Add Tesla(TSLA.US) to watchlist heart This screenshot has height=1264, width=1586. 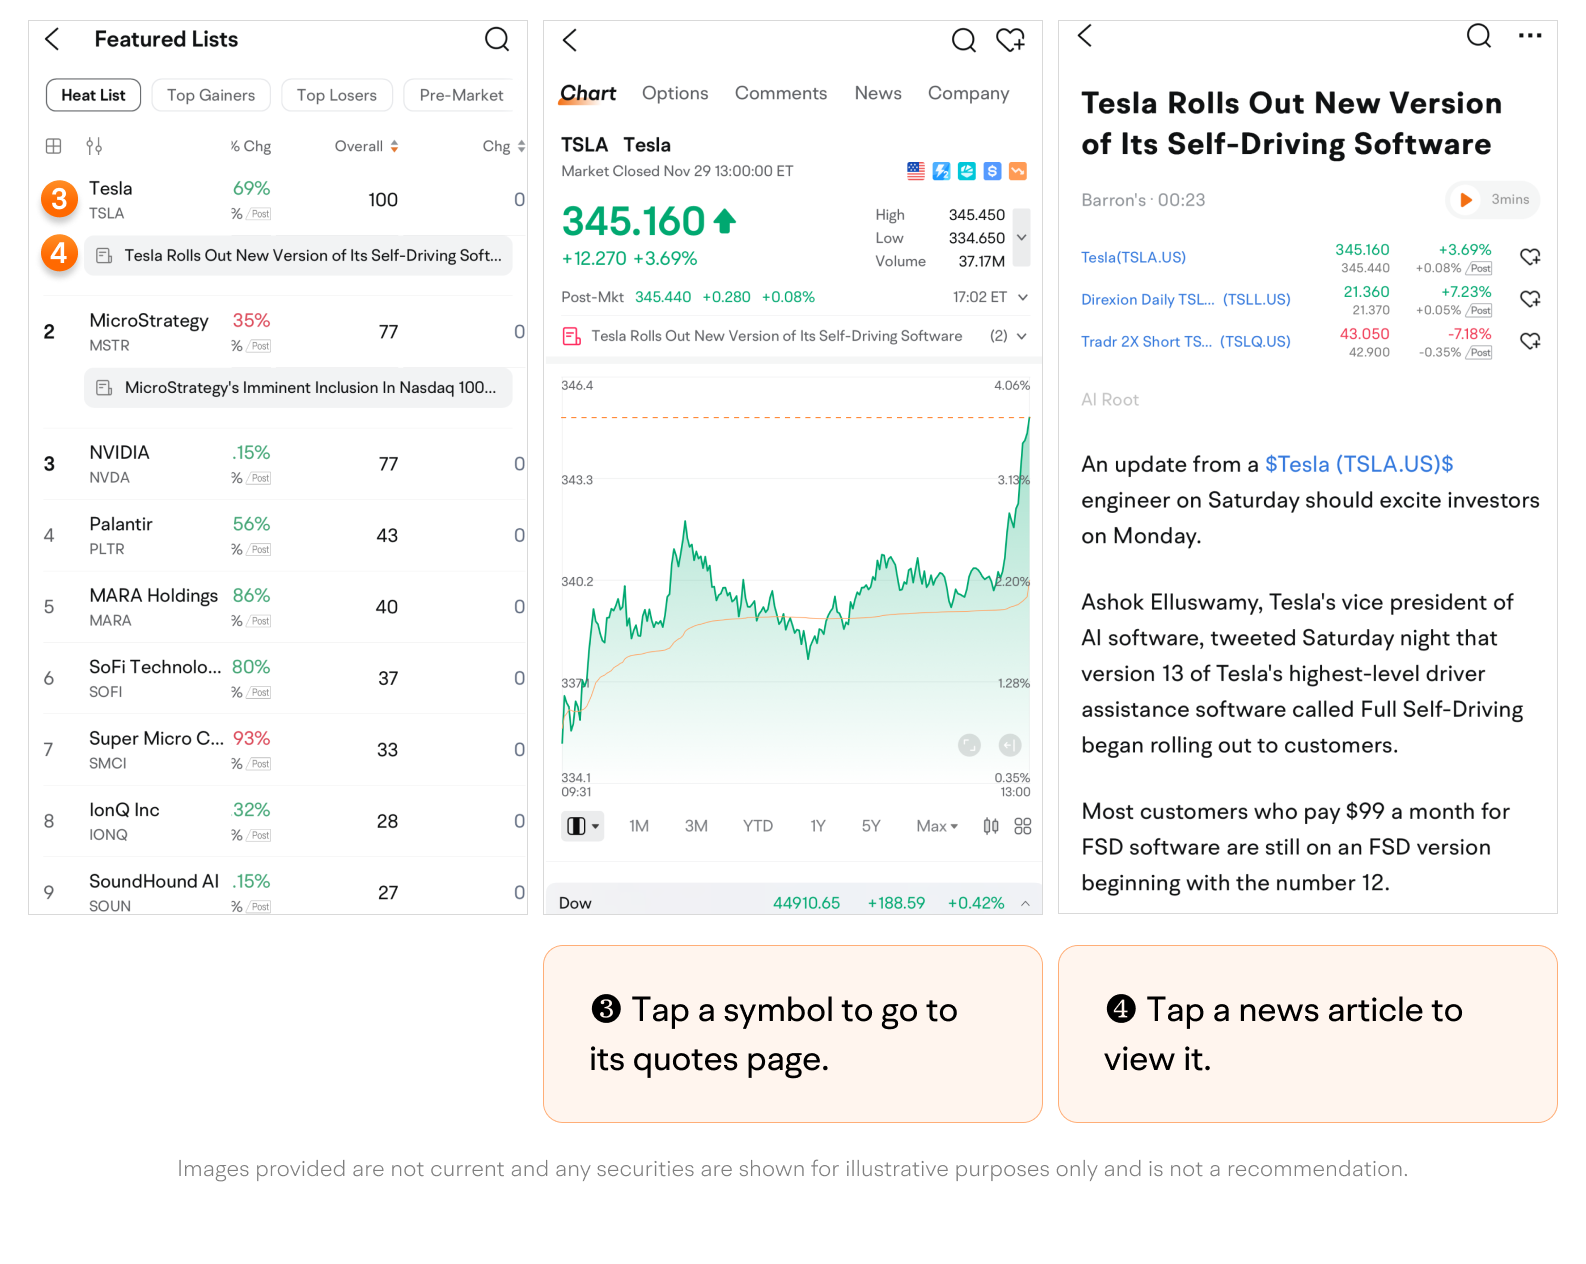tap(1530, 258)
